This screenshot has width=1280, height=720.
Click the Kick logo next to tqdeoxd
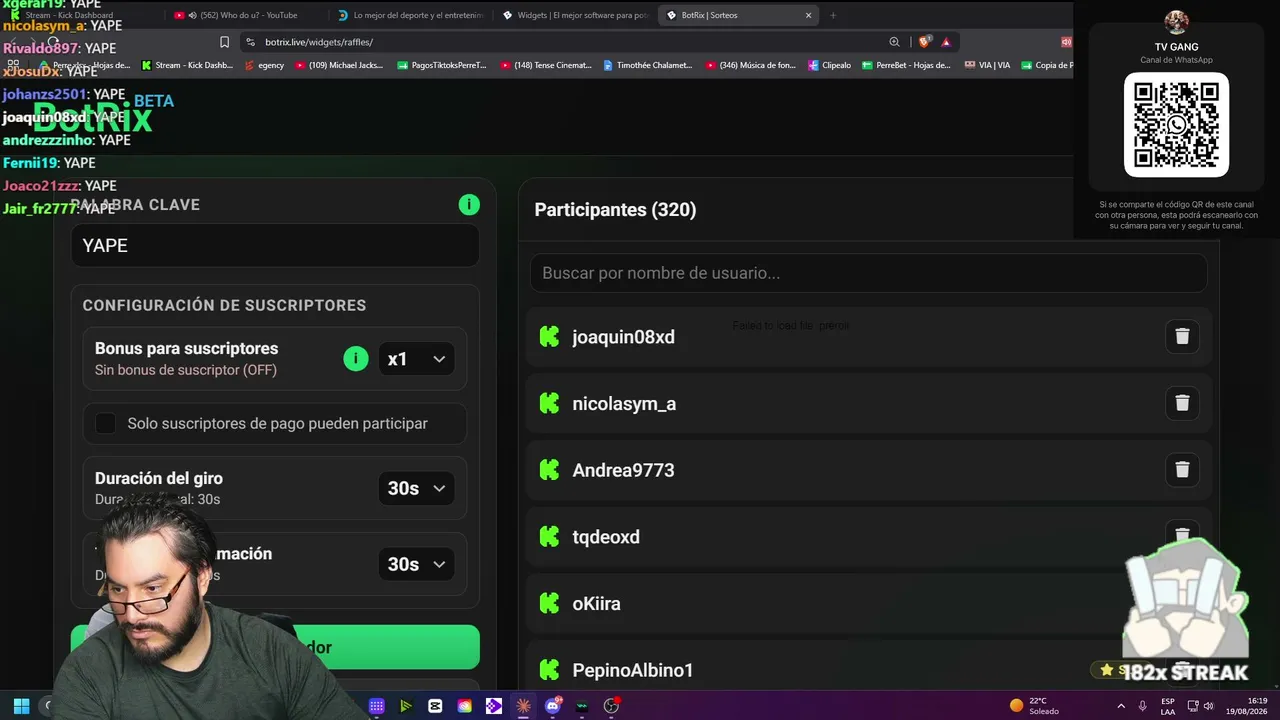pos(549,537)
